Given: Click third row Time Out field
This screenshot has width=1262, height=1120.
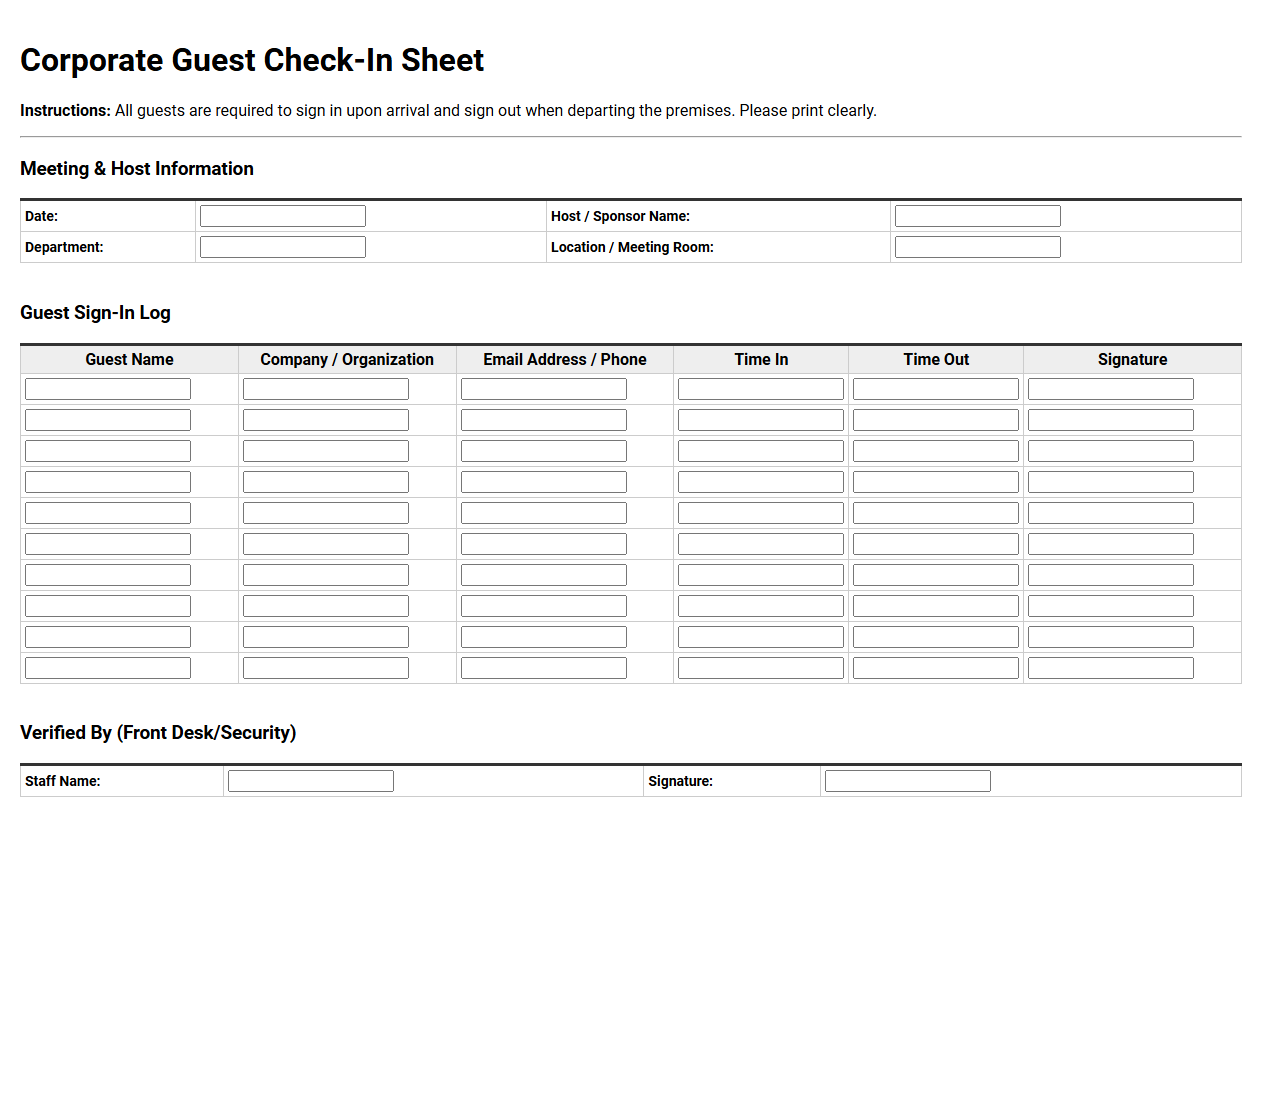Looking at the screenshot, I should tap(936, 451).
